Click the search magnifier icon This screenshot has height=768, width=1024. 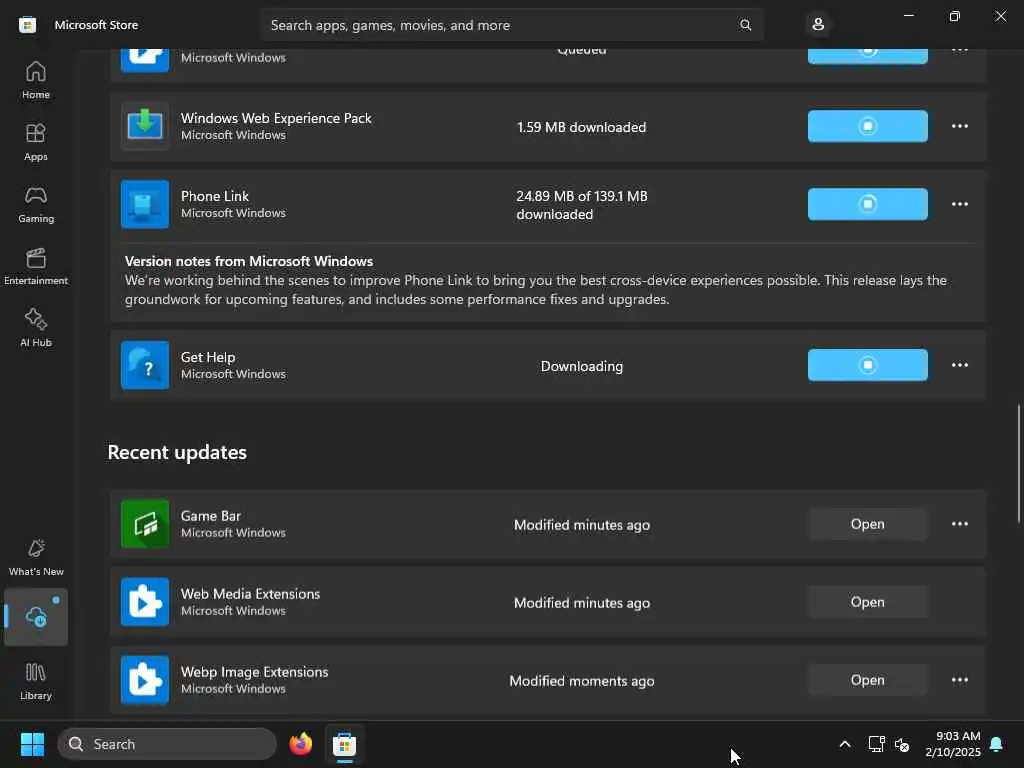(745, 25)
